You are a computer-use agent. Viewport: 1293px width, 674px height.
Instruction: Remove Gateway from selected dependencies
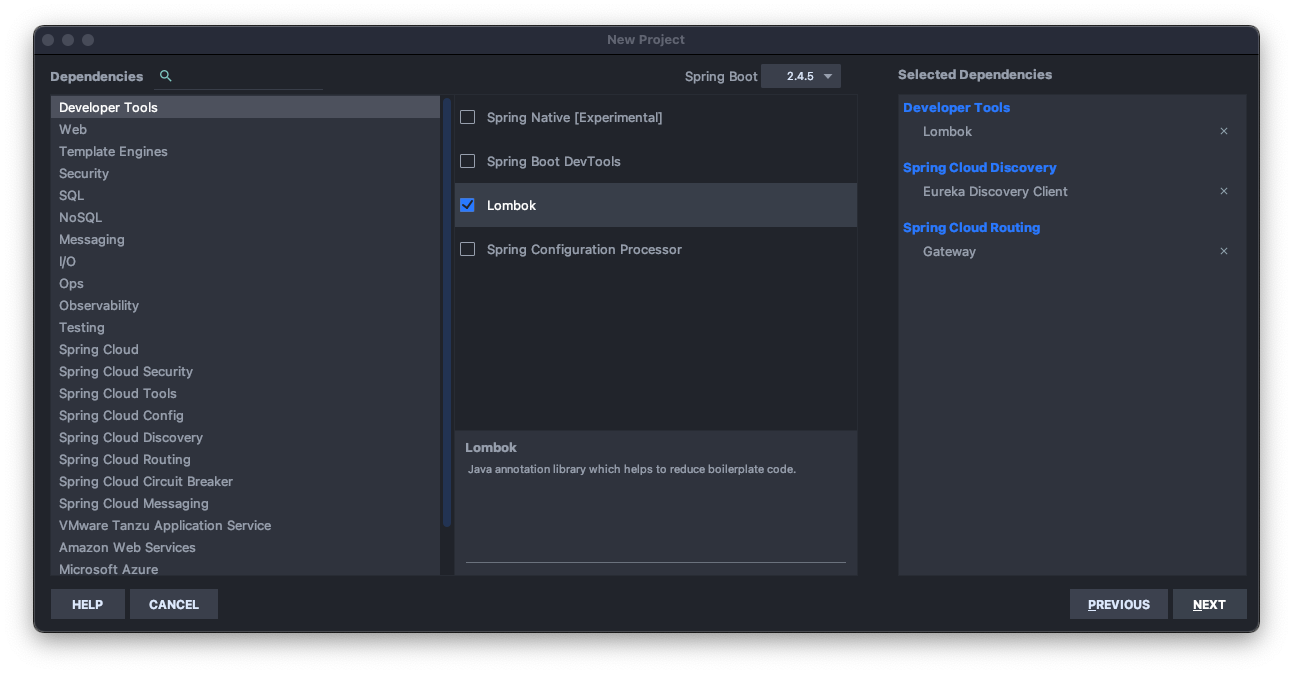pyautogui.click(x=1223, y=251)
